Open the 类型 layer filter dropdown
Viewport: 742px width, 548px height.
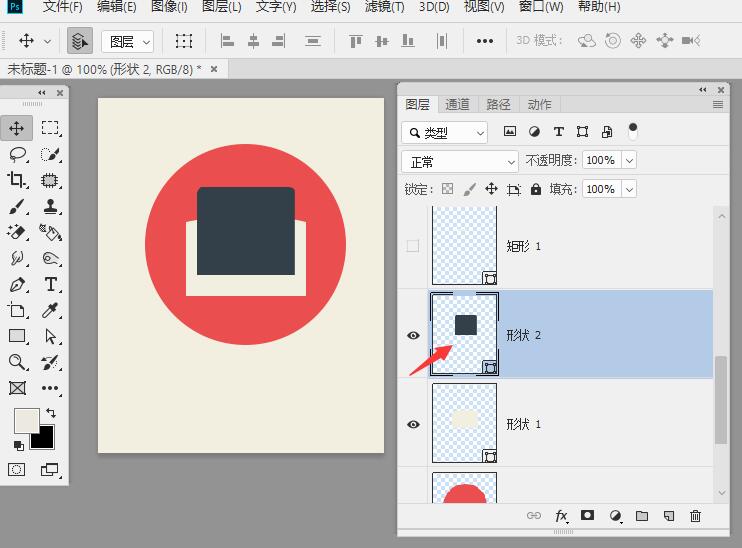(445, 132)
